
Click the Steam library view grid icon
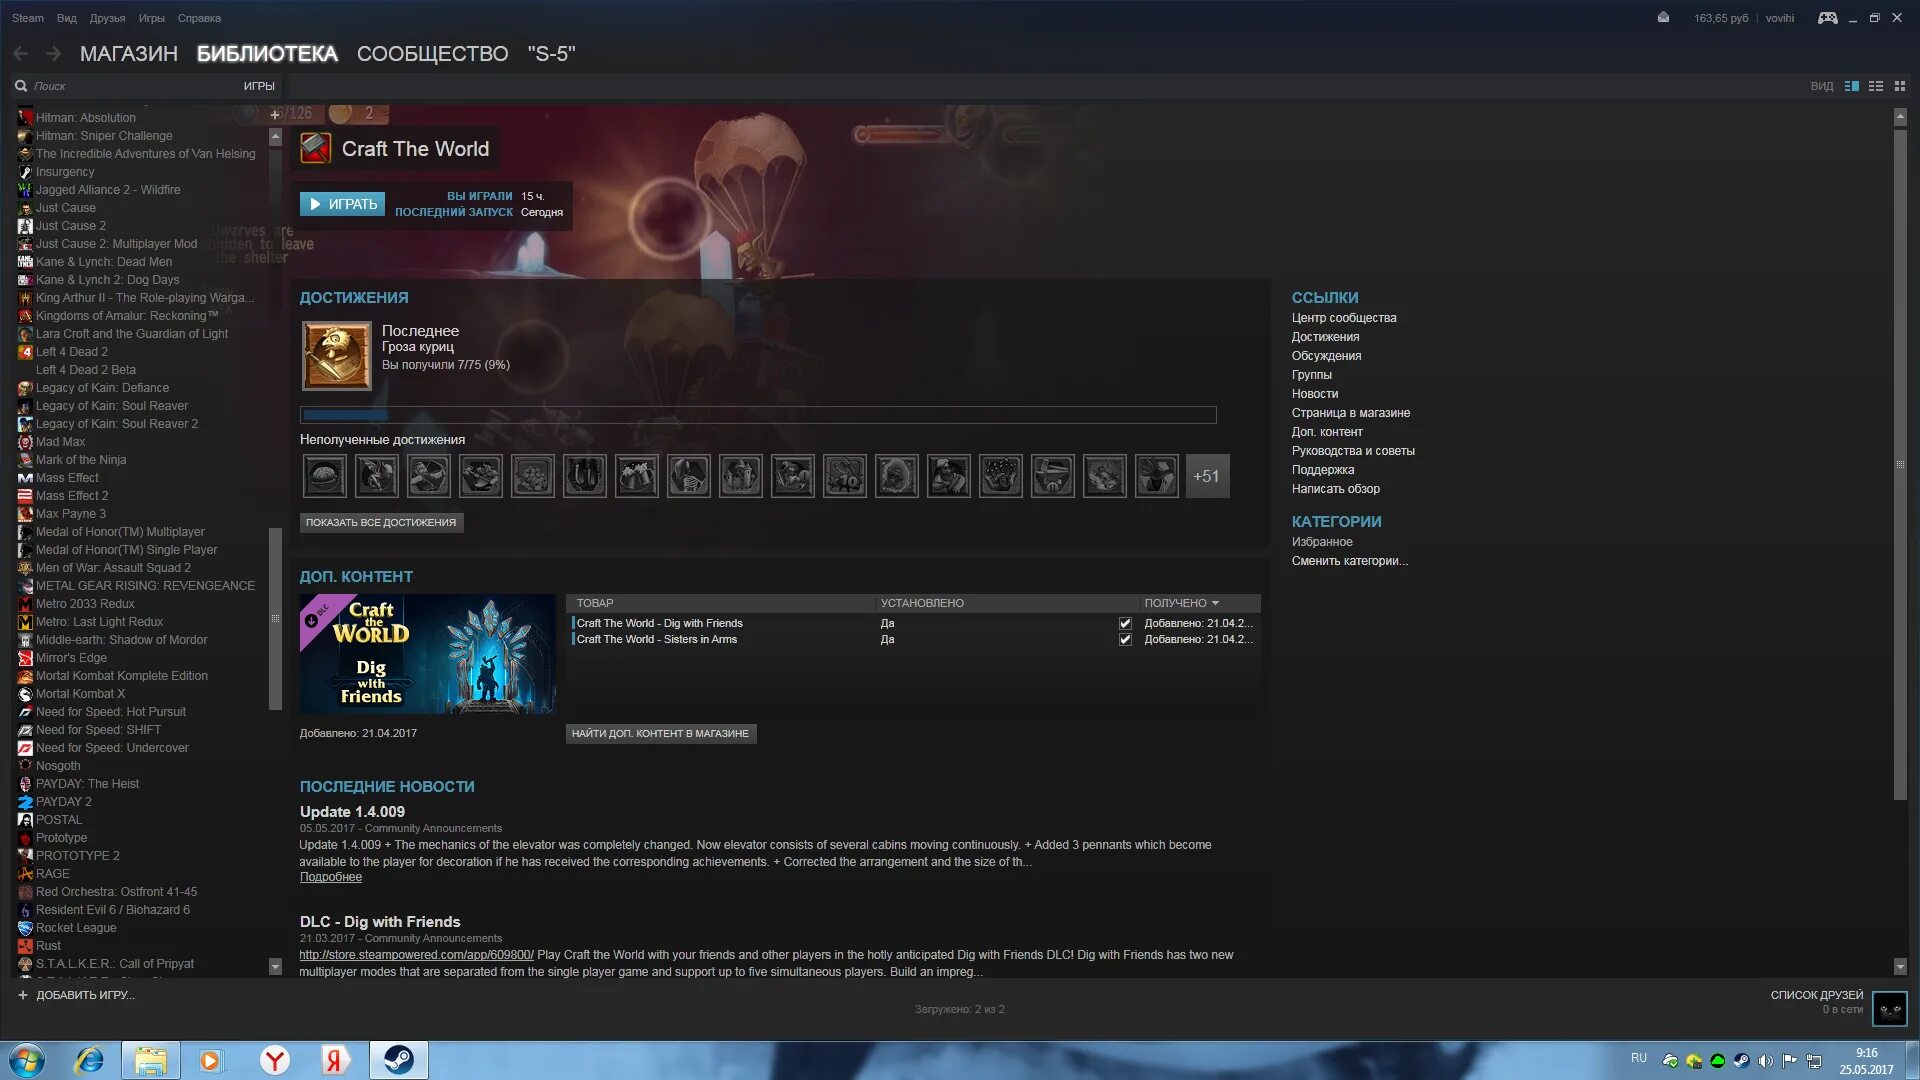pyautogui.click(x=1899, y=86)
